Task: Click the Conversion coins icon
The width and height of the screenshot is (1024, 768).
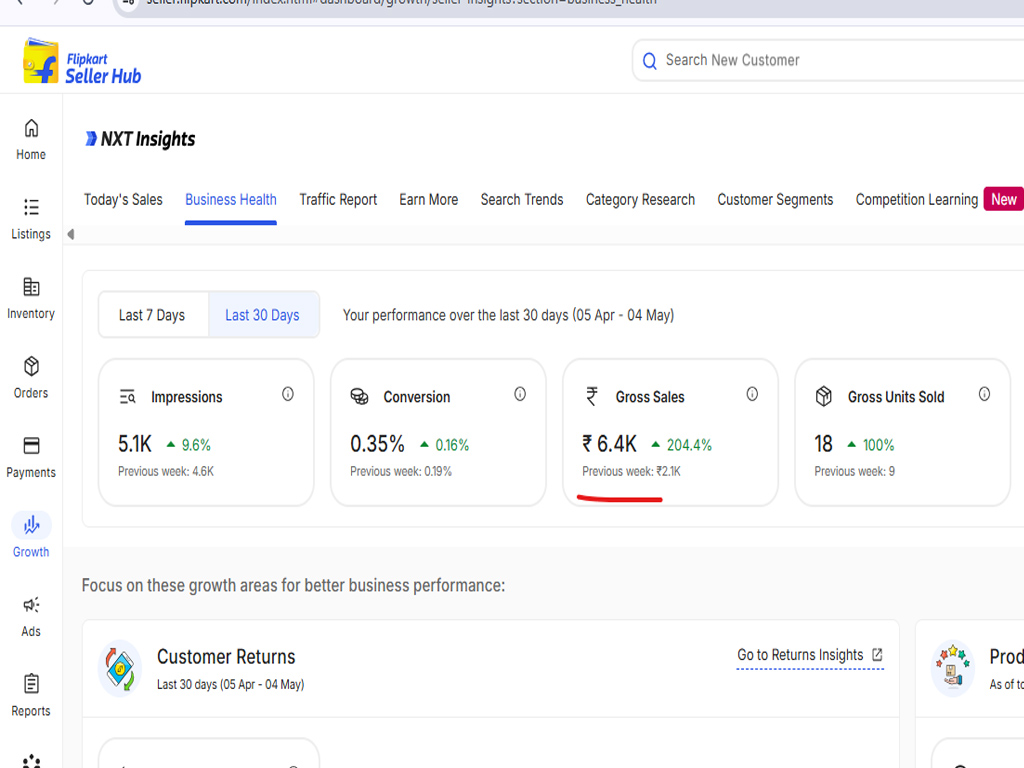Action: [359, 396]
